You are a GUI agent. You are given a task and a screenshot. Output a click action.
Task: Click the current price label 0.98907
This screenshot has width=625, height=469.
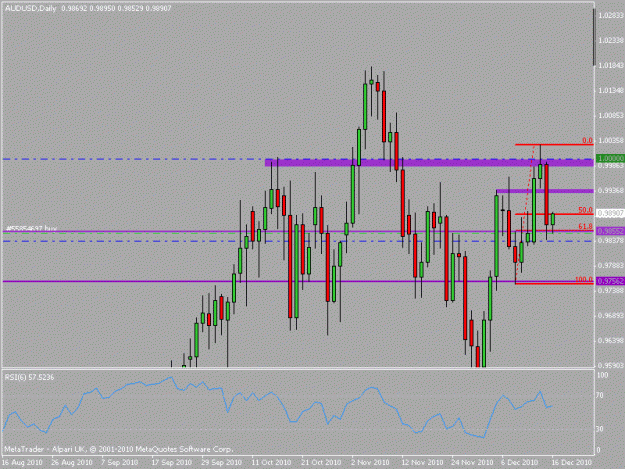click(x=609, y=214)
